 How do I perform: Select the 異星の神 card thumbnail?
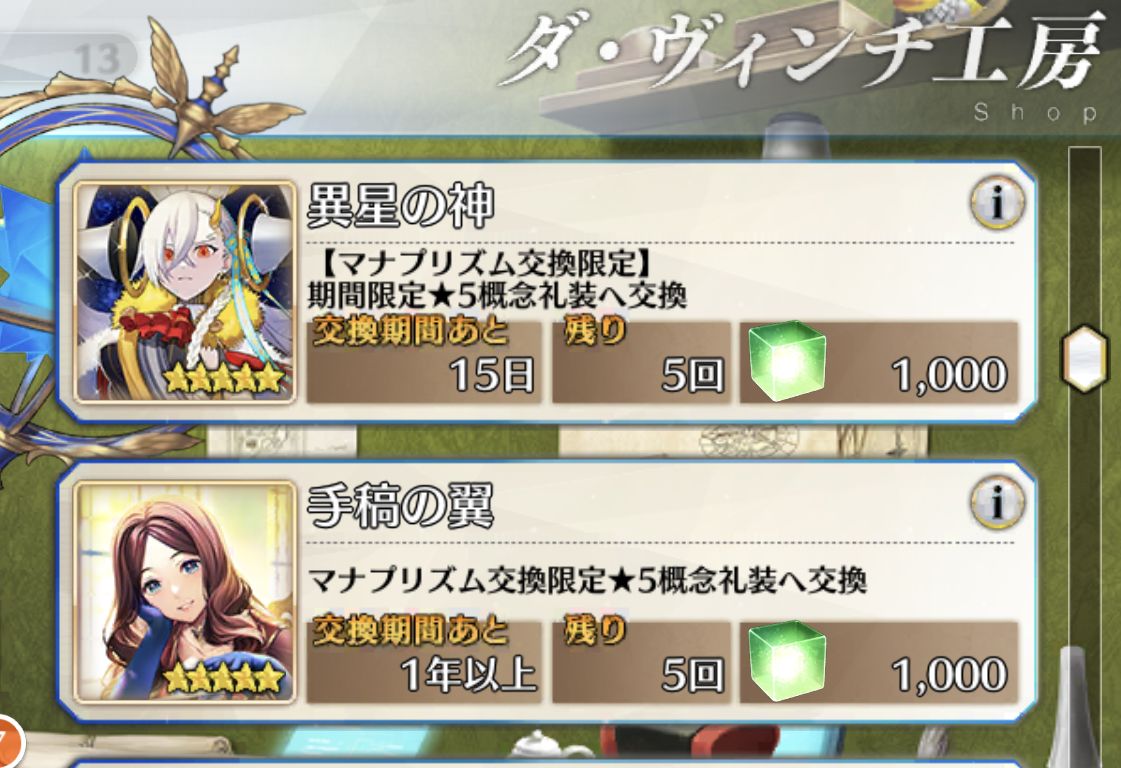pos(185,292)
